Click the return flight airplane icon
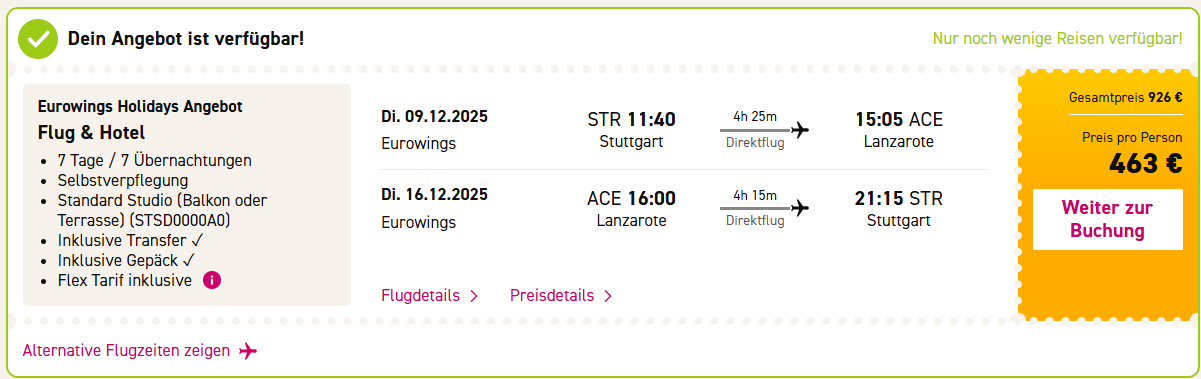The height and width of the screenshot is (379, 1201). (799, 208)
